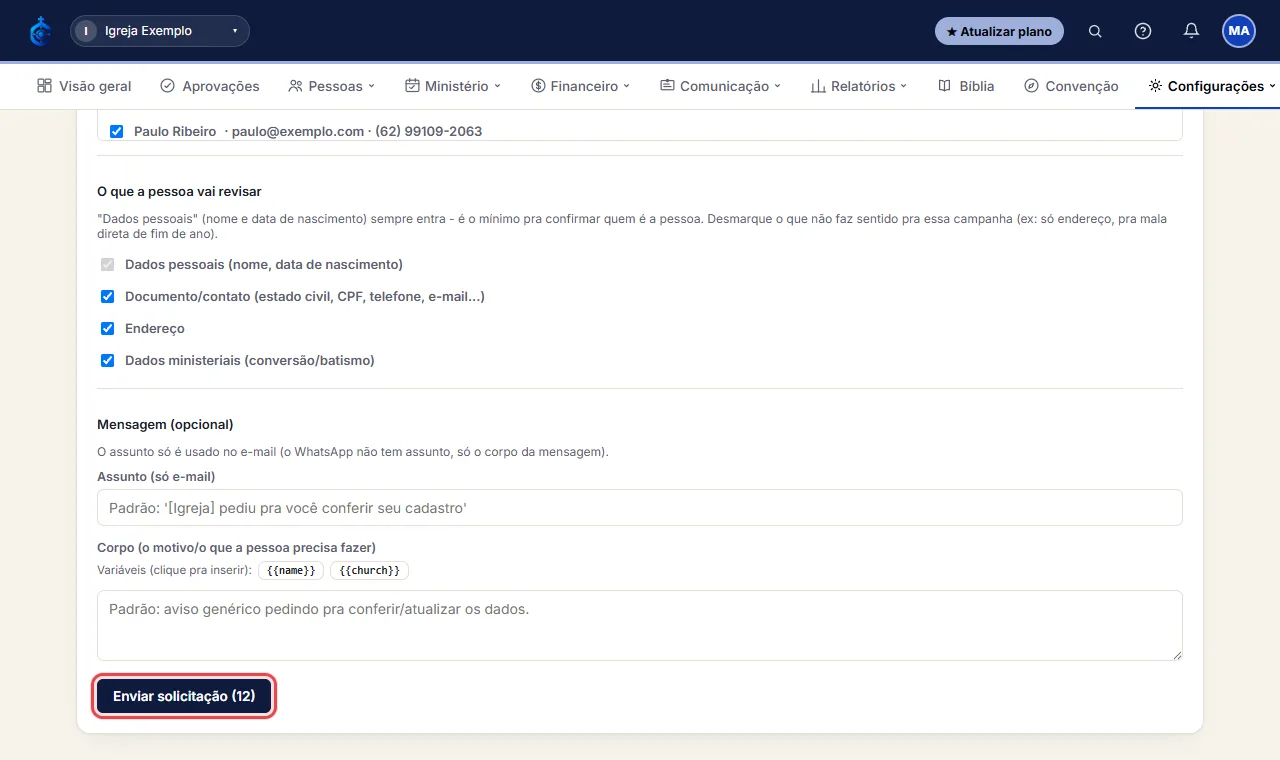Click the Pessoas people icon

click(295, 86)
